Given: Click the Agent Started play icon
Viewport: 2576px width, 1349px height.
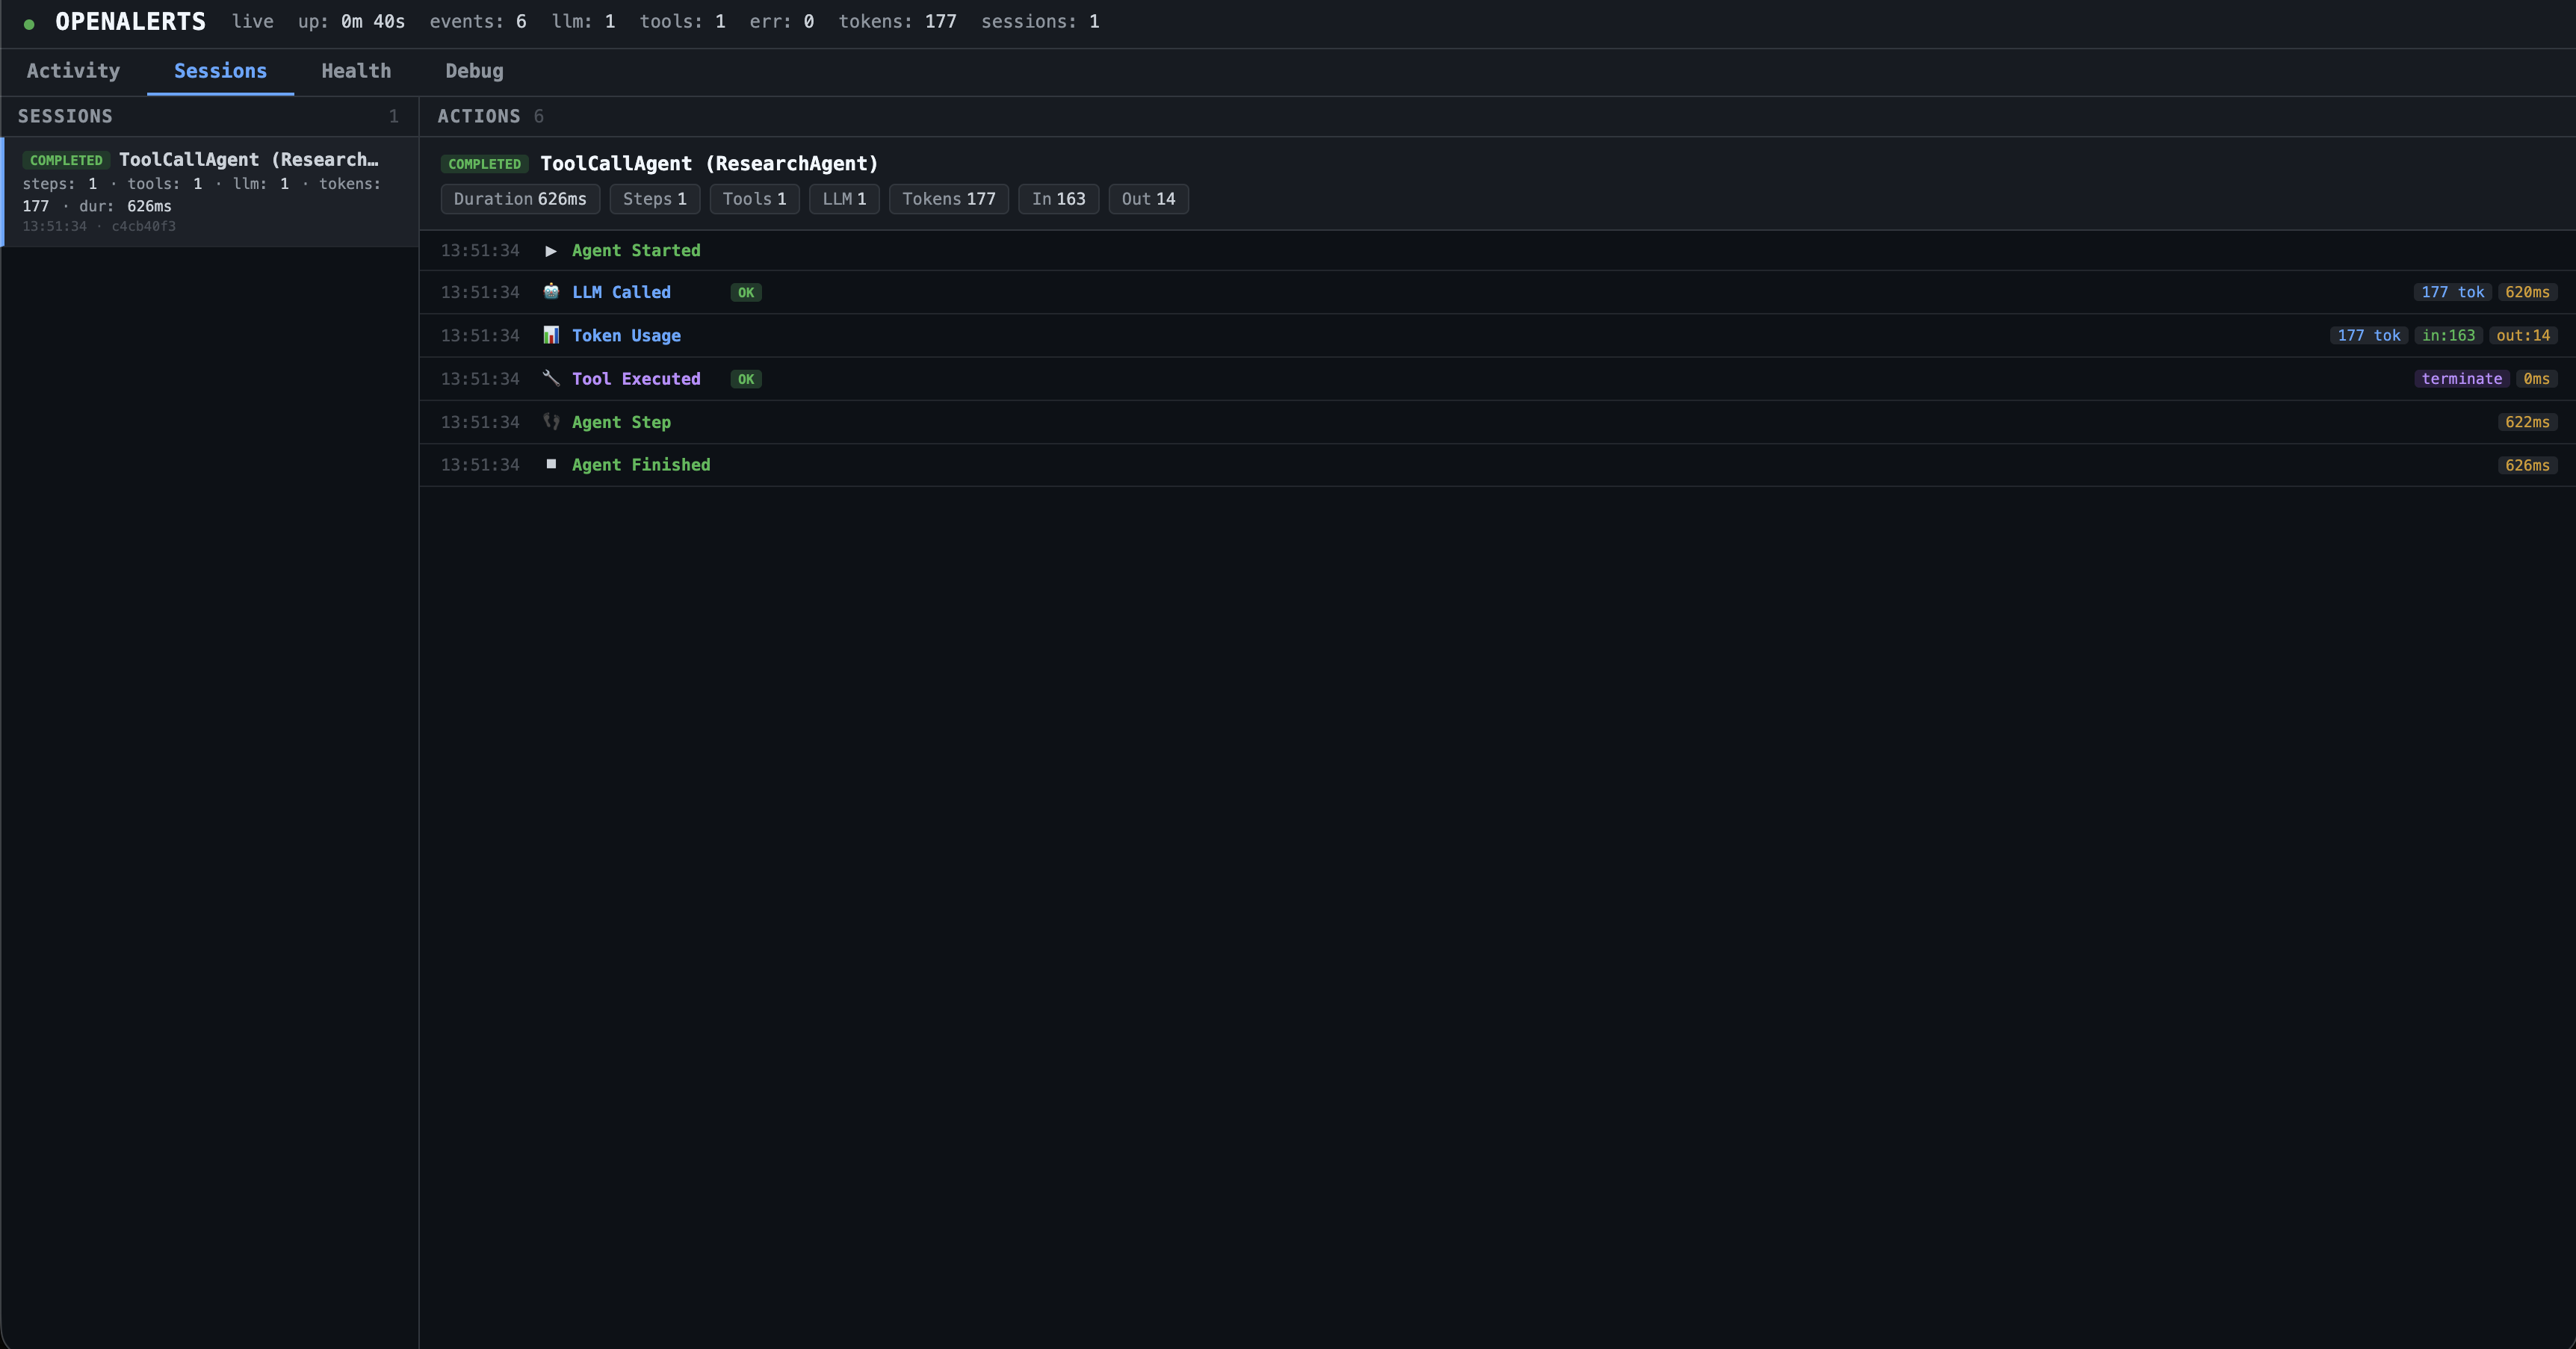Looking at the screenshot, I should (551, 251).
